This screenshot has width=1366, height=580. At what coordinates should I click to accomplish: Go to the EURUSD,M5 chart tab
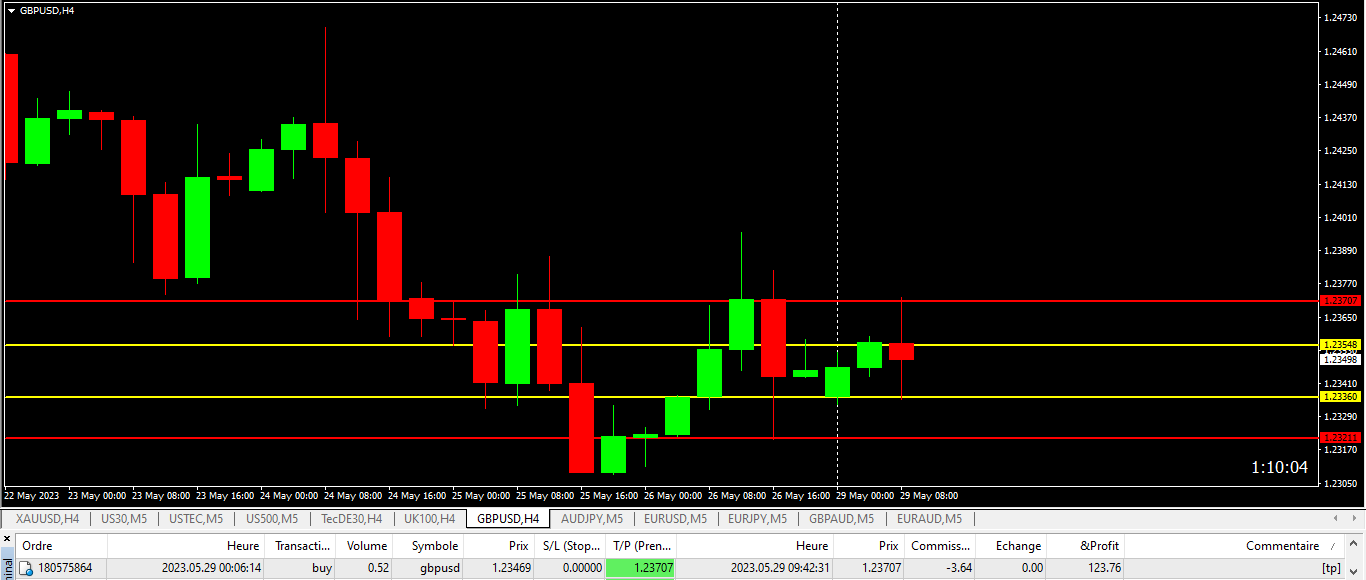(675, 518)
